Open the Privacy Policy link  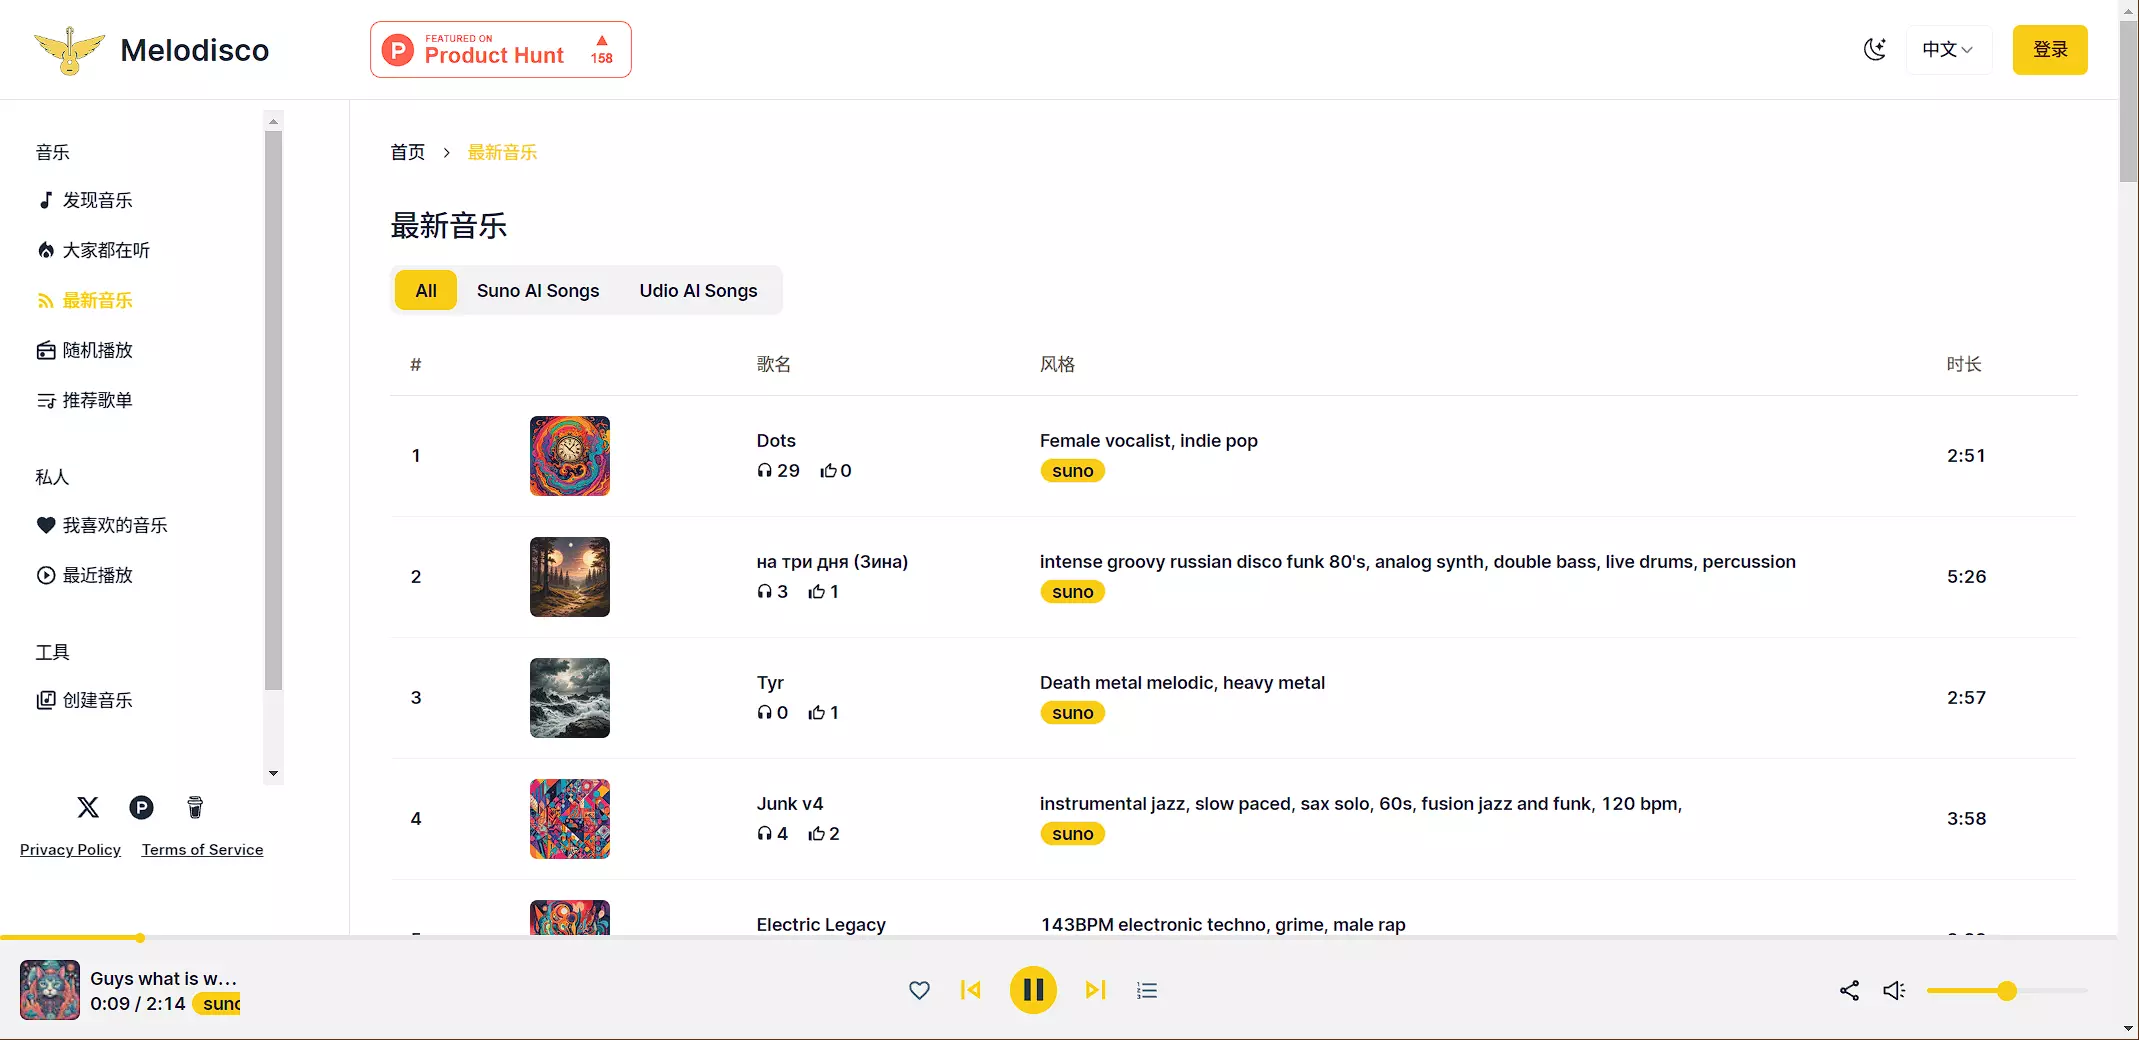pos(70,849)
